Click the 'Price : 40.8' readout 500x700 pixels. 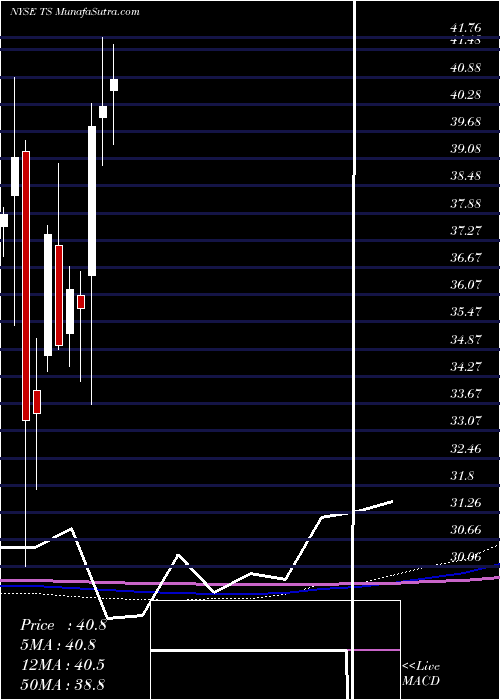pyautogui.click(x=63, y=625)
